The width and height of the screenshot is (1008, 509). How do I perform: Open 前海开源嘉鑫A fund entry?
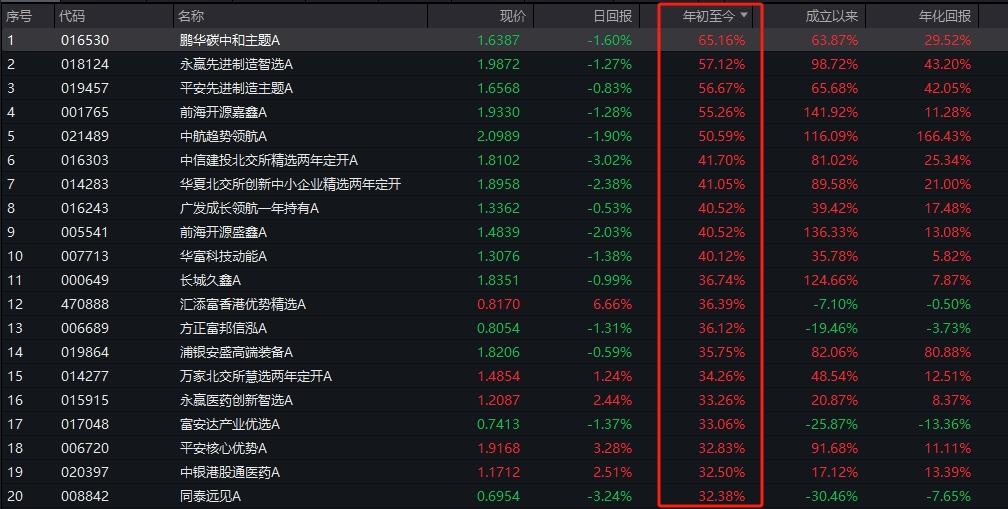pyautogui.click(x=223, y=112)
